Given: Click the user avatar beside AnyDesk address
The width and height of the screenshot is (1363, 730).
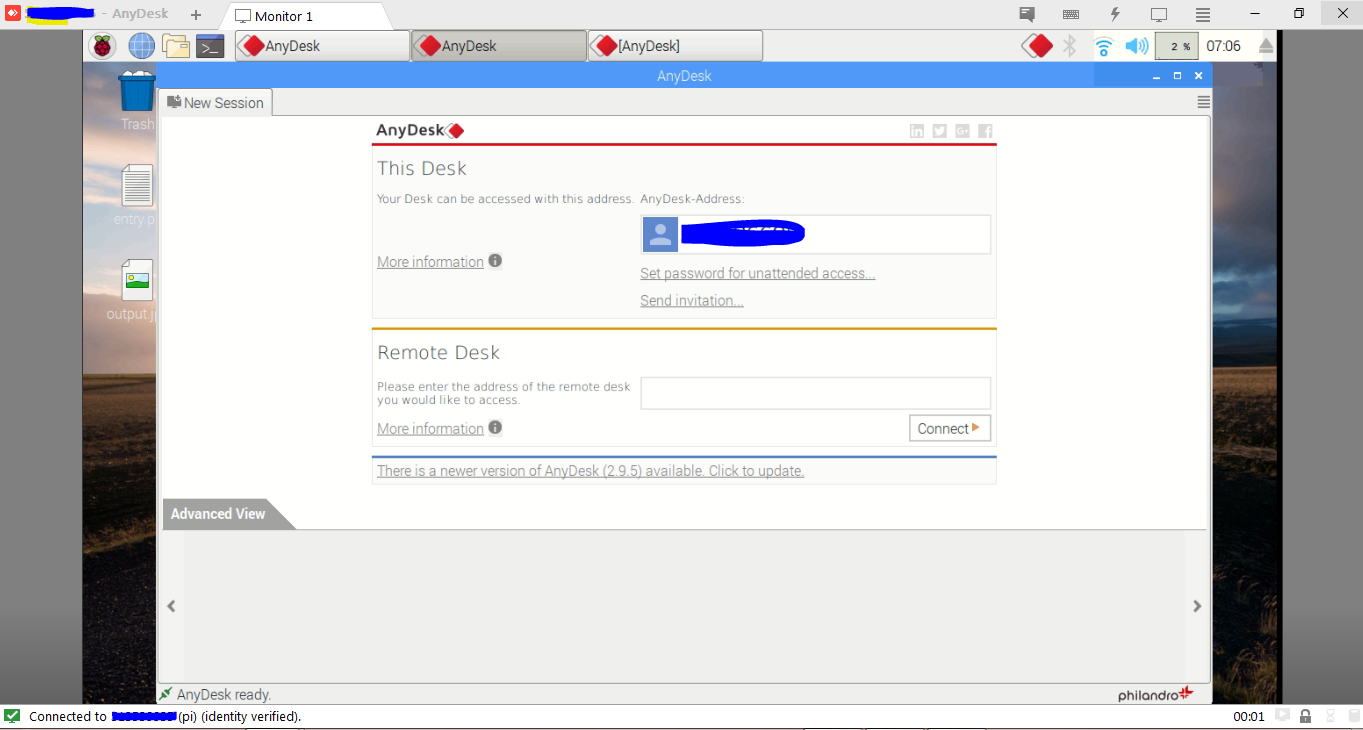Looking at the screenshot, I should [660, 235].
